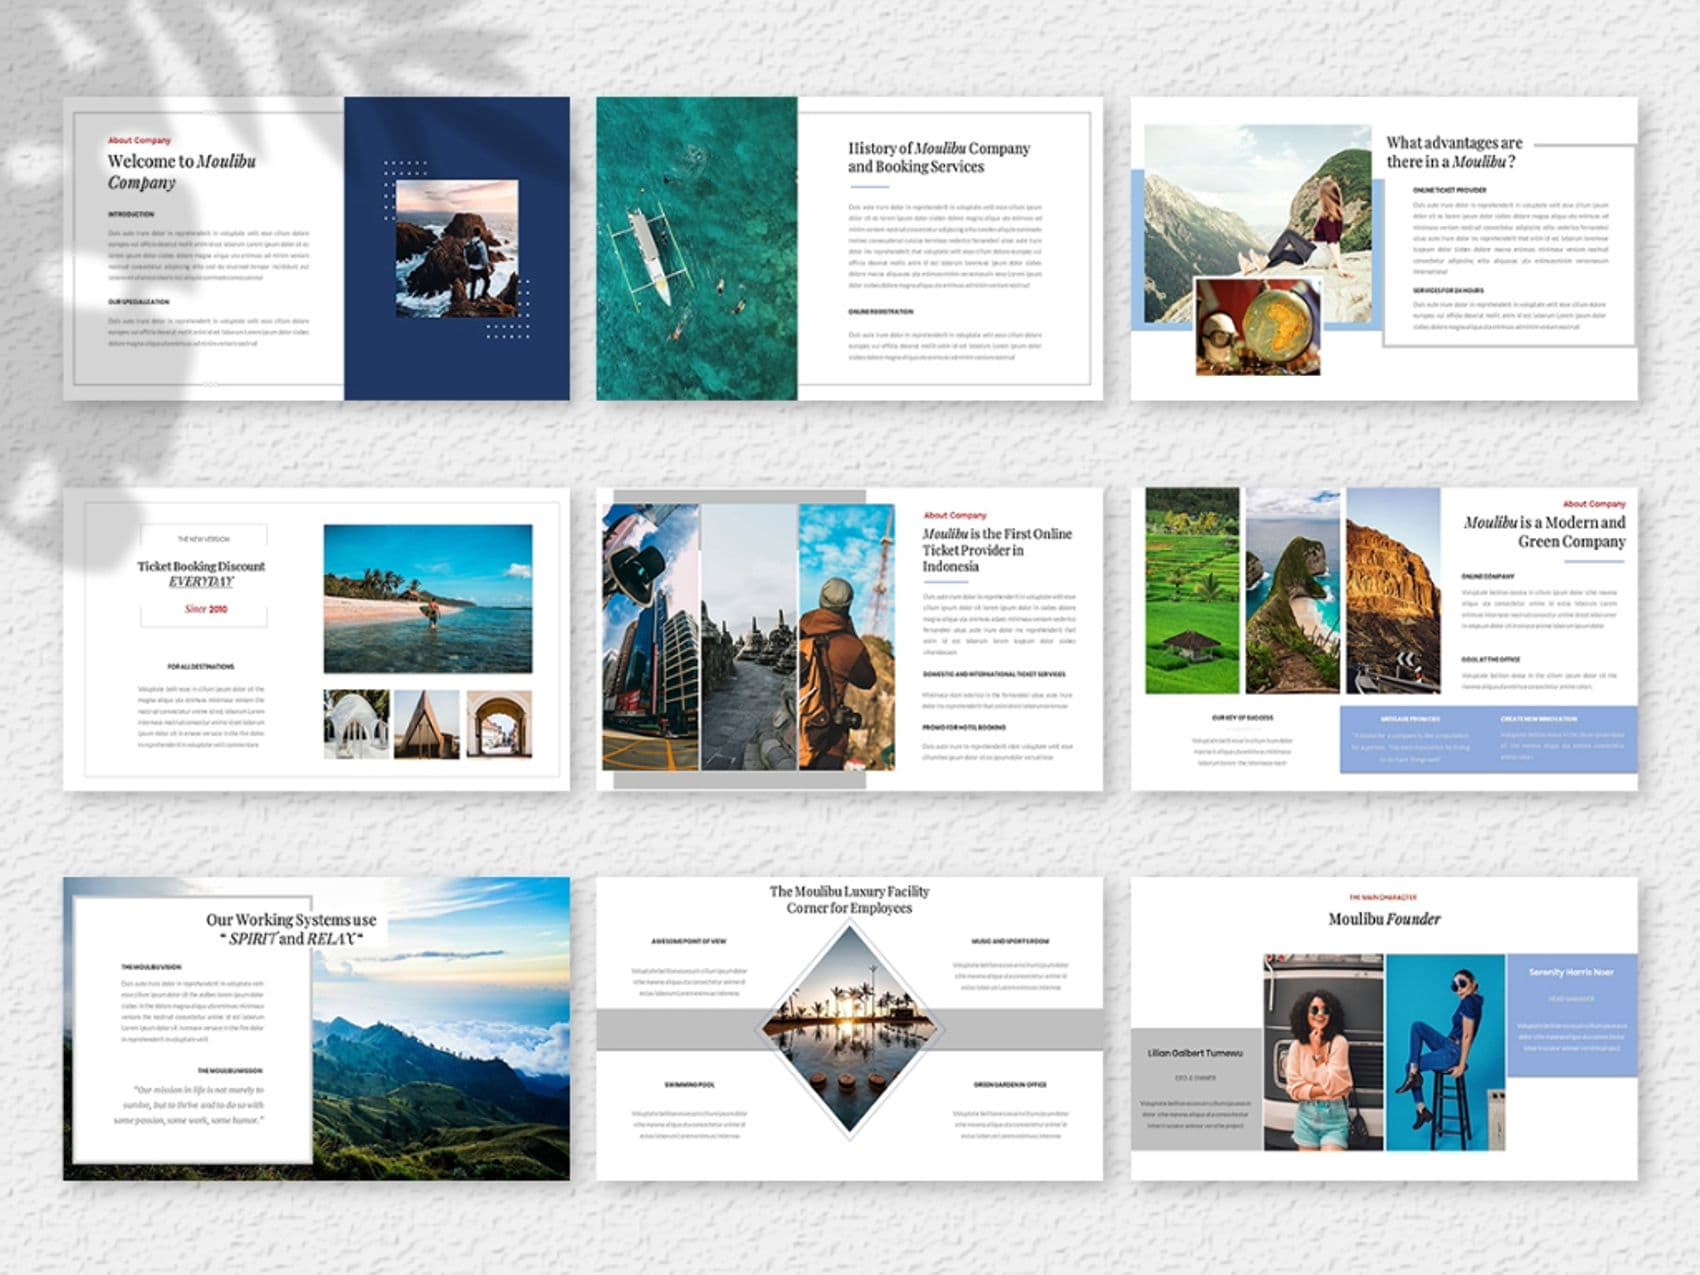This screenshot has width=1700, height=1275.
Task: Select the First Online Ticket Provider slide
Action: point(849,639)
